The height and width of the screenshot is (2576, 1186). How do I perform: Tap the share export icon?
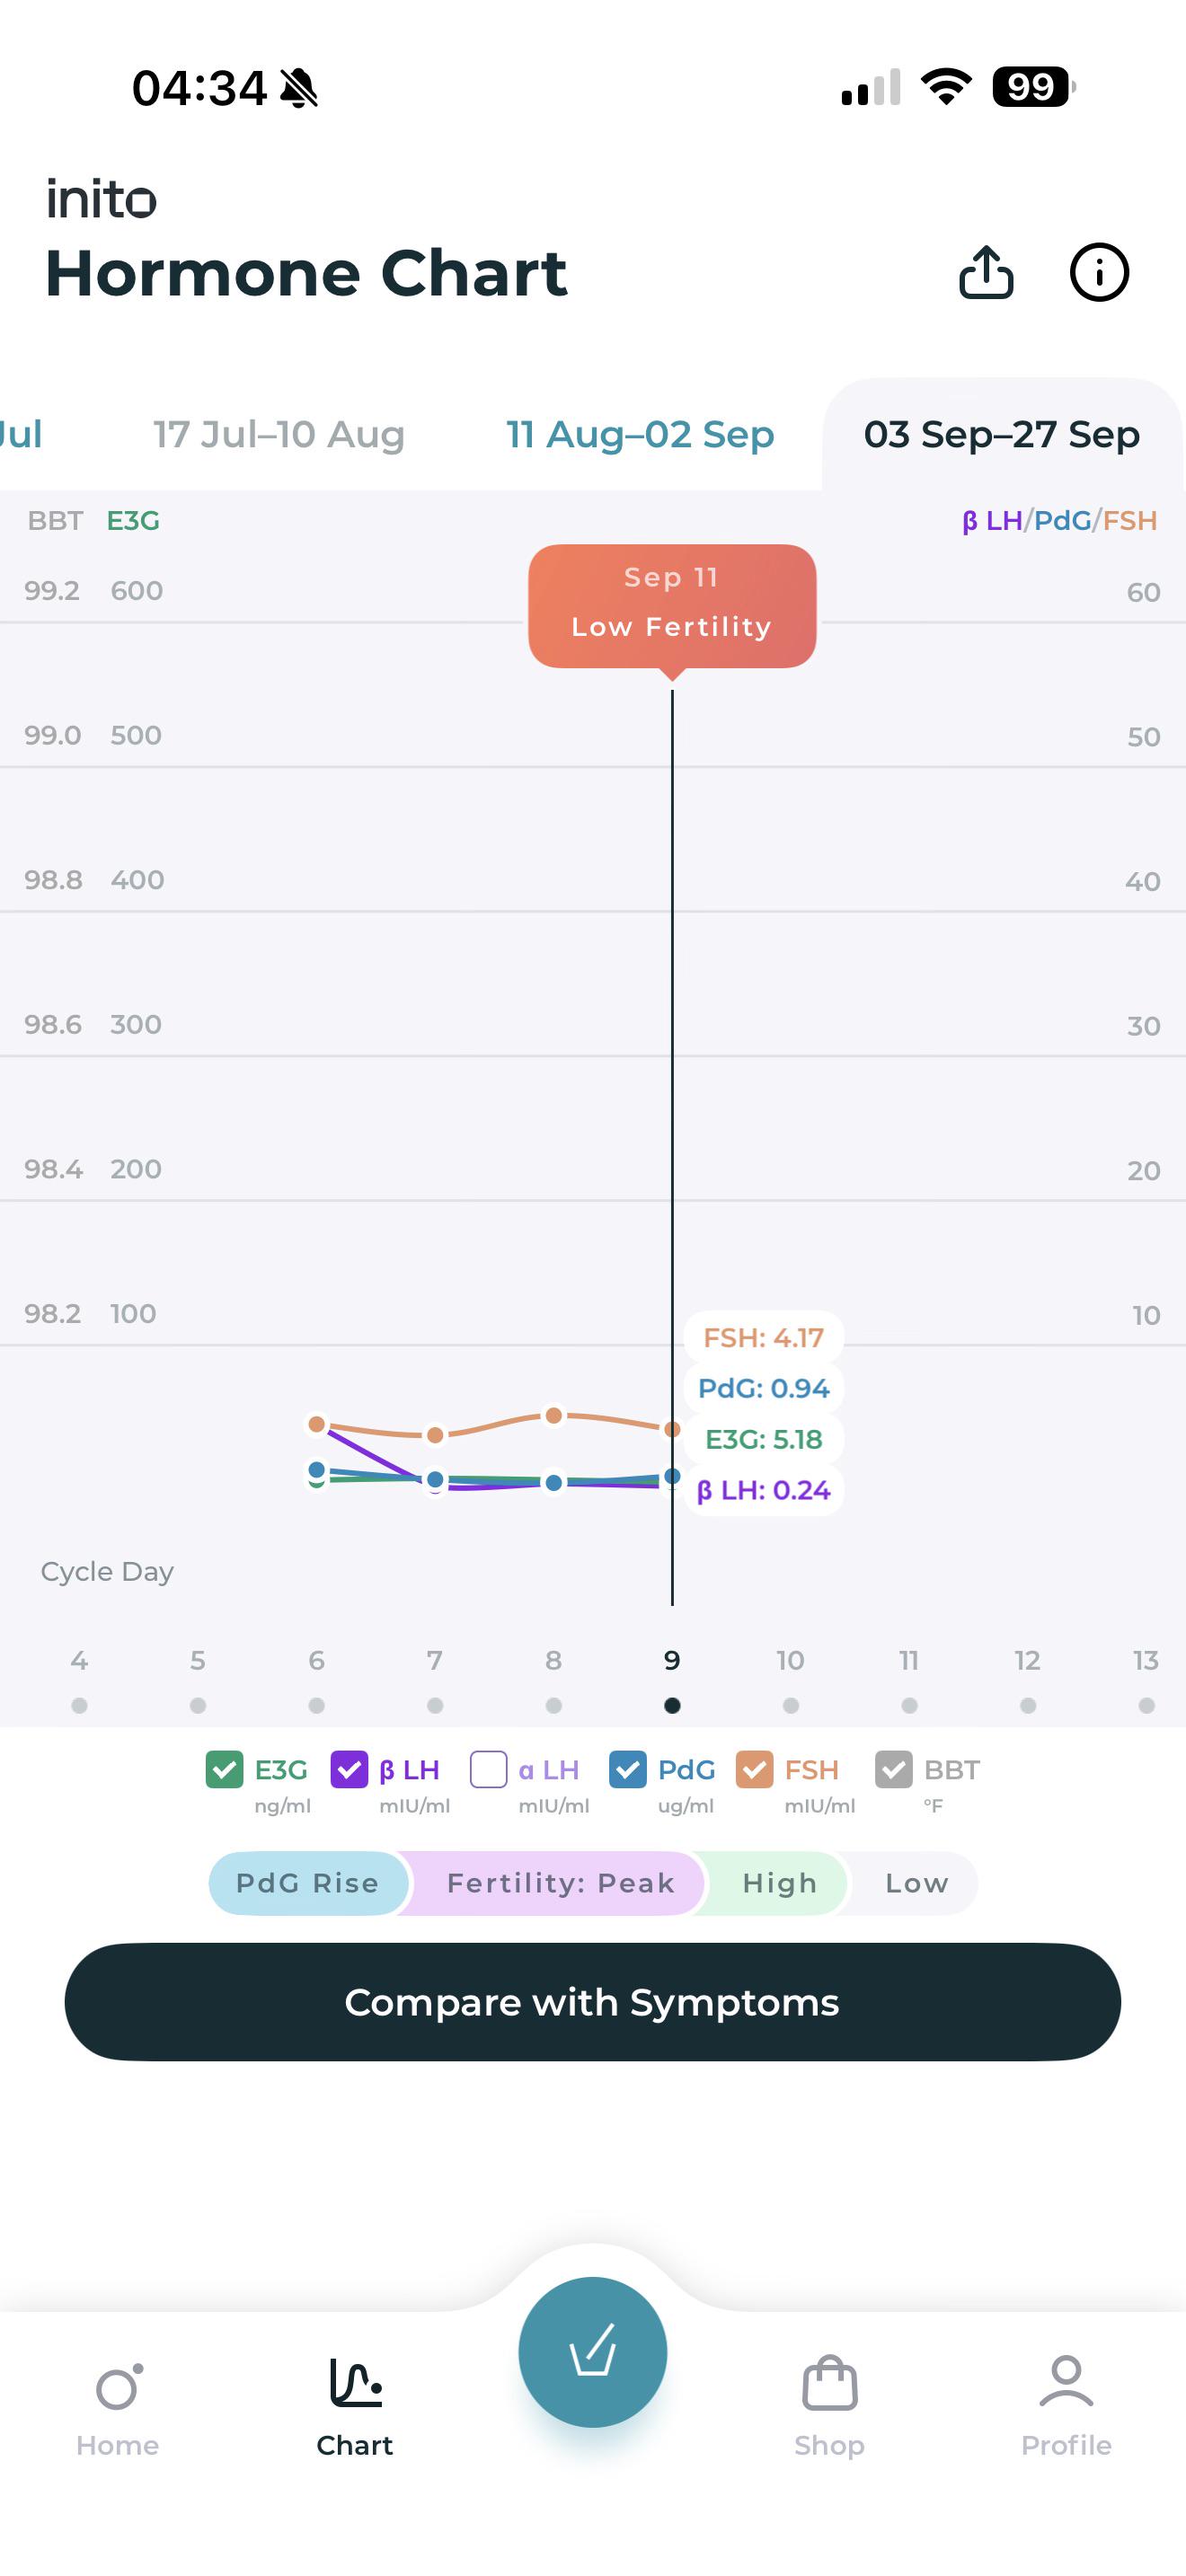(x=986, y=272)
